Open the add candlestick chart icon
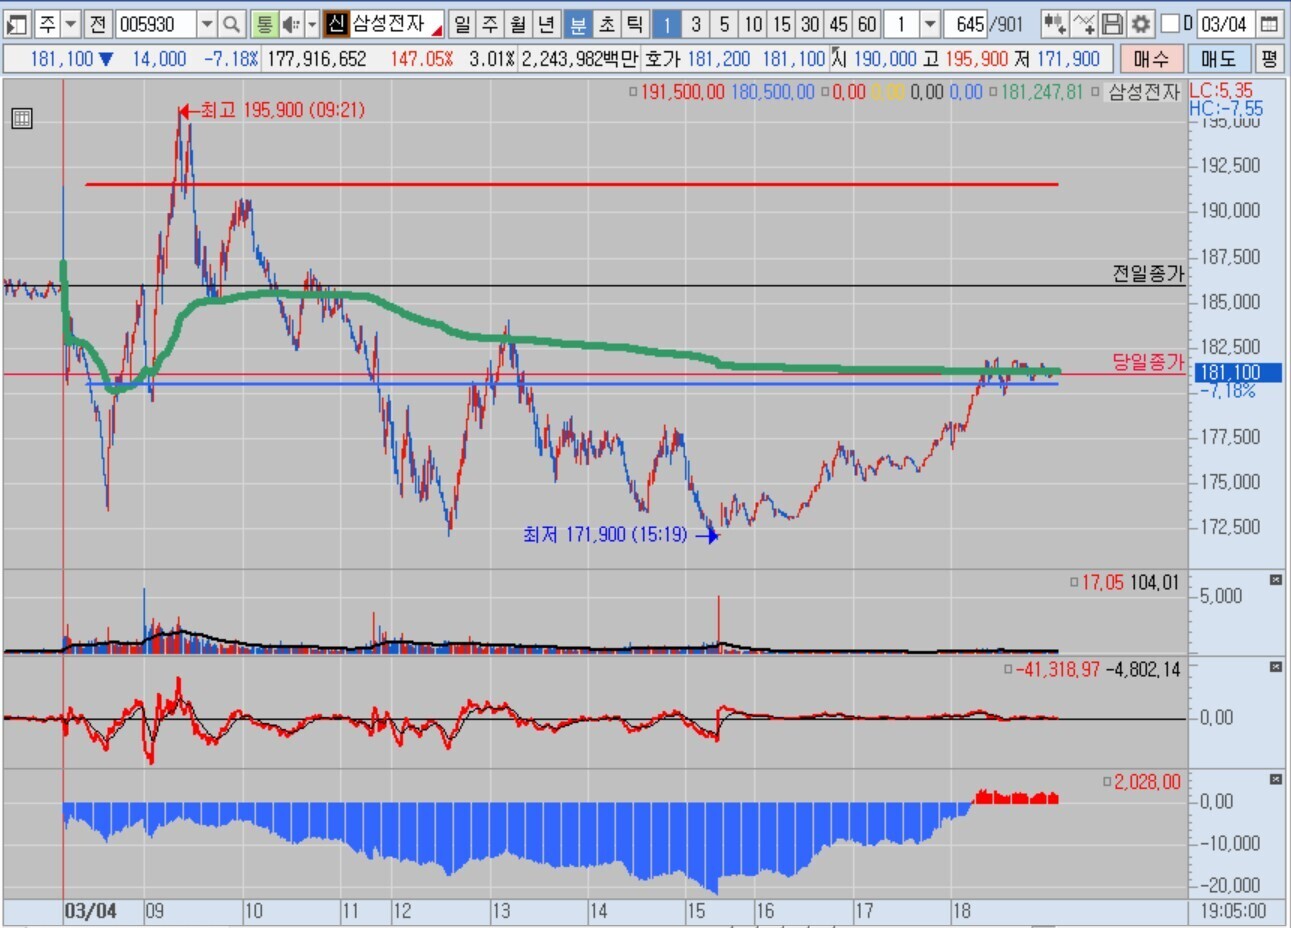1291x928 pixels. click(x=1053, y=24)
